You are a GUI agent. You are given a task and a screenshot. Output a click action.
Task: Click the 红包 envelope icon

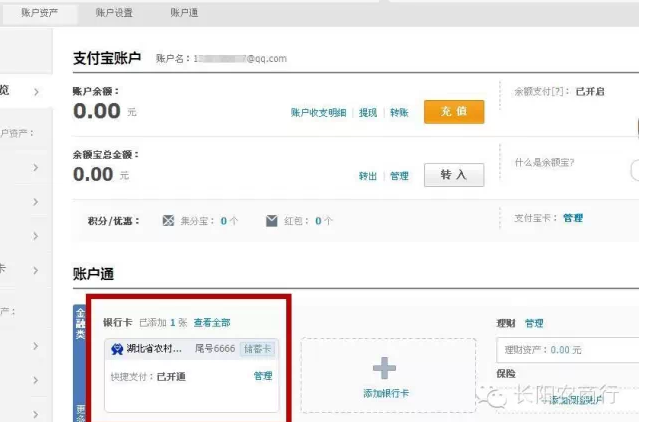272,221
